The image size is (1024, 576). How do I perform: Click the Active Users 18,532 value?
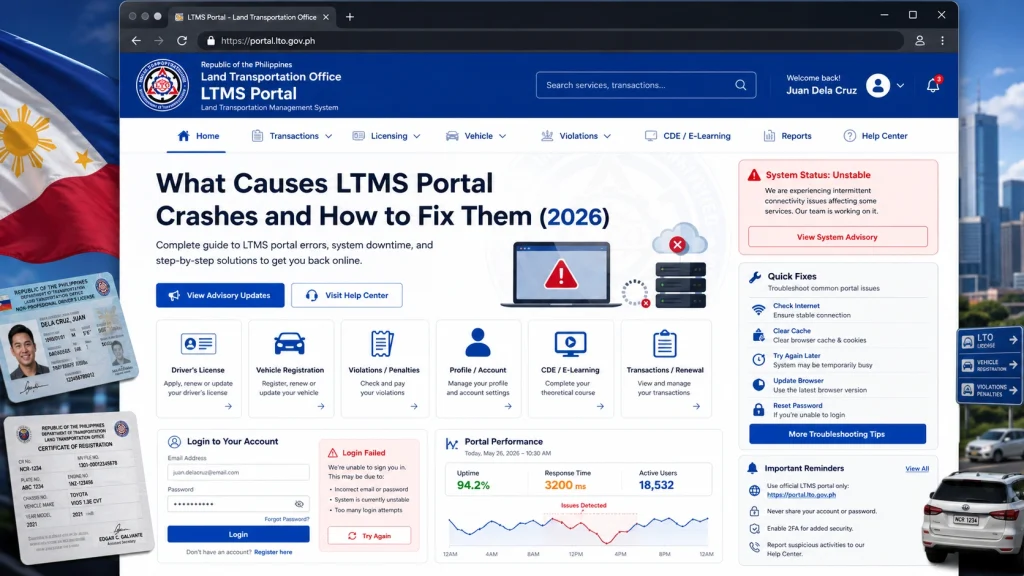656,485
